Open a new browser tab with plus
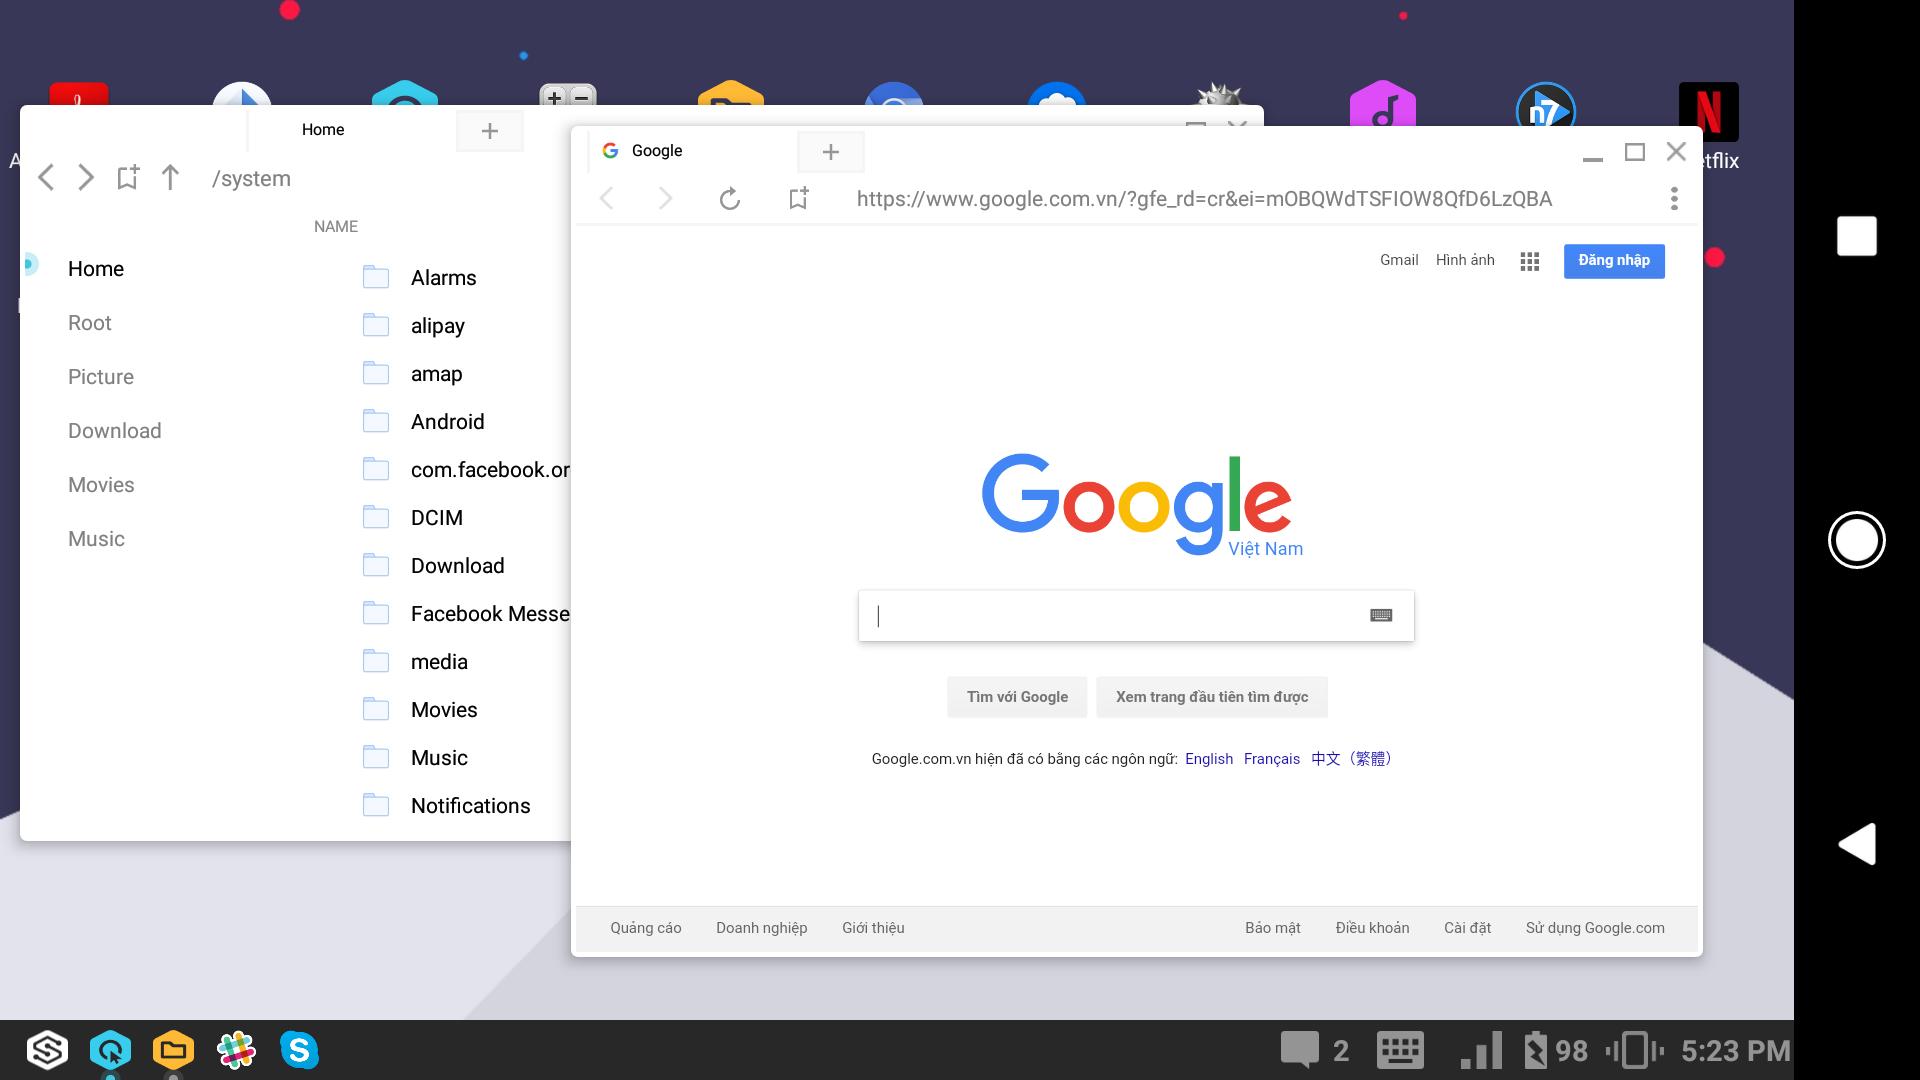 831,152
